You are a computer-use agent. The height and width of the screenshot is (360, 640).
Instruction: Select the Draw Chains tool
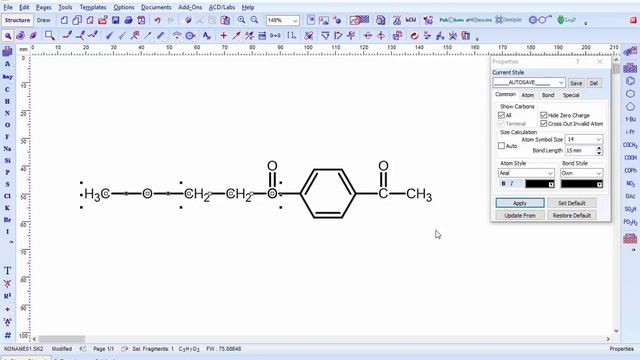(93, 36)
